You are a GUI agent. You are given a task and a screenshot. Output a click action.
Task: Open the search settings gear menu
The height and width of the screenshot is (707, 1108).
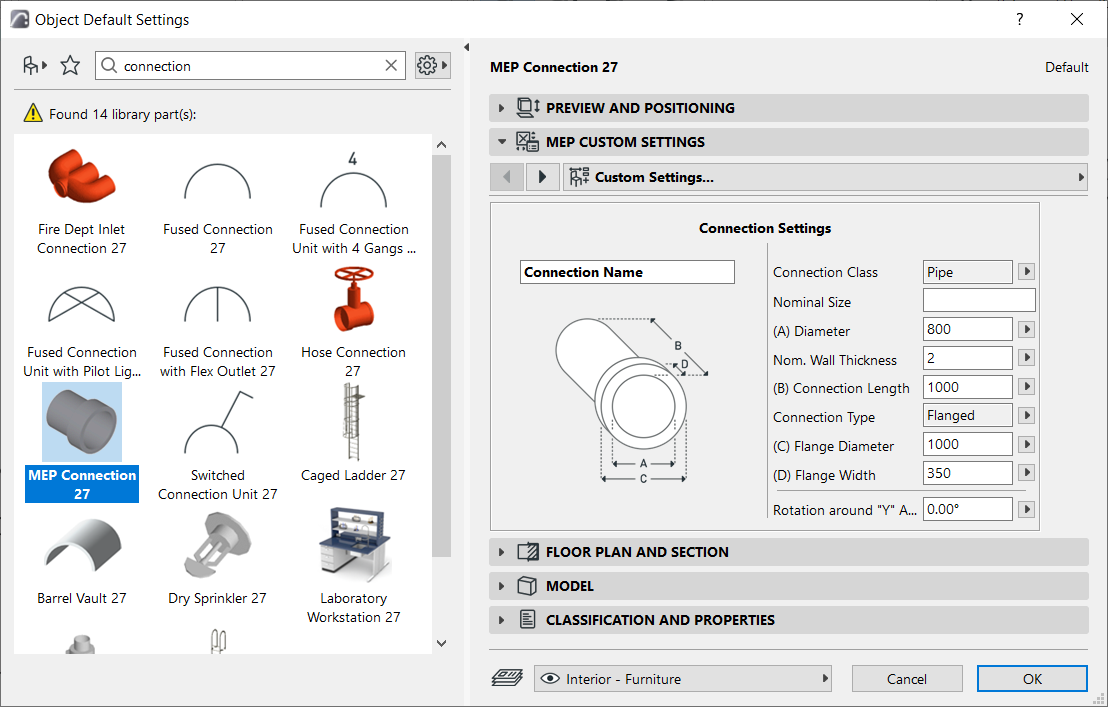point(432,66)
